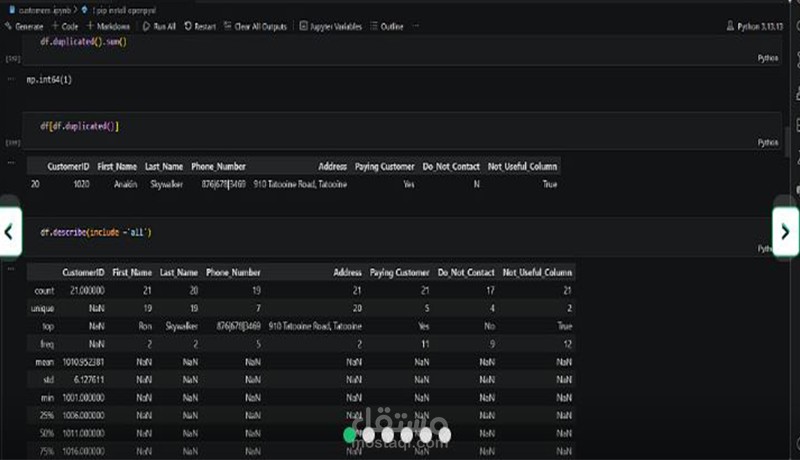
Task: Click the np.int64(1) output text
Action: [x=49, y=80]
